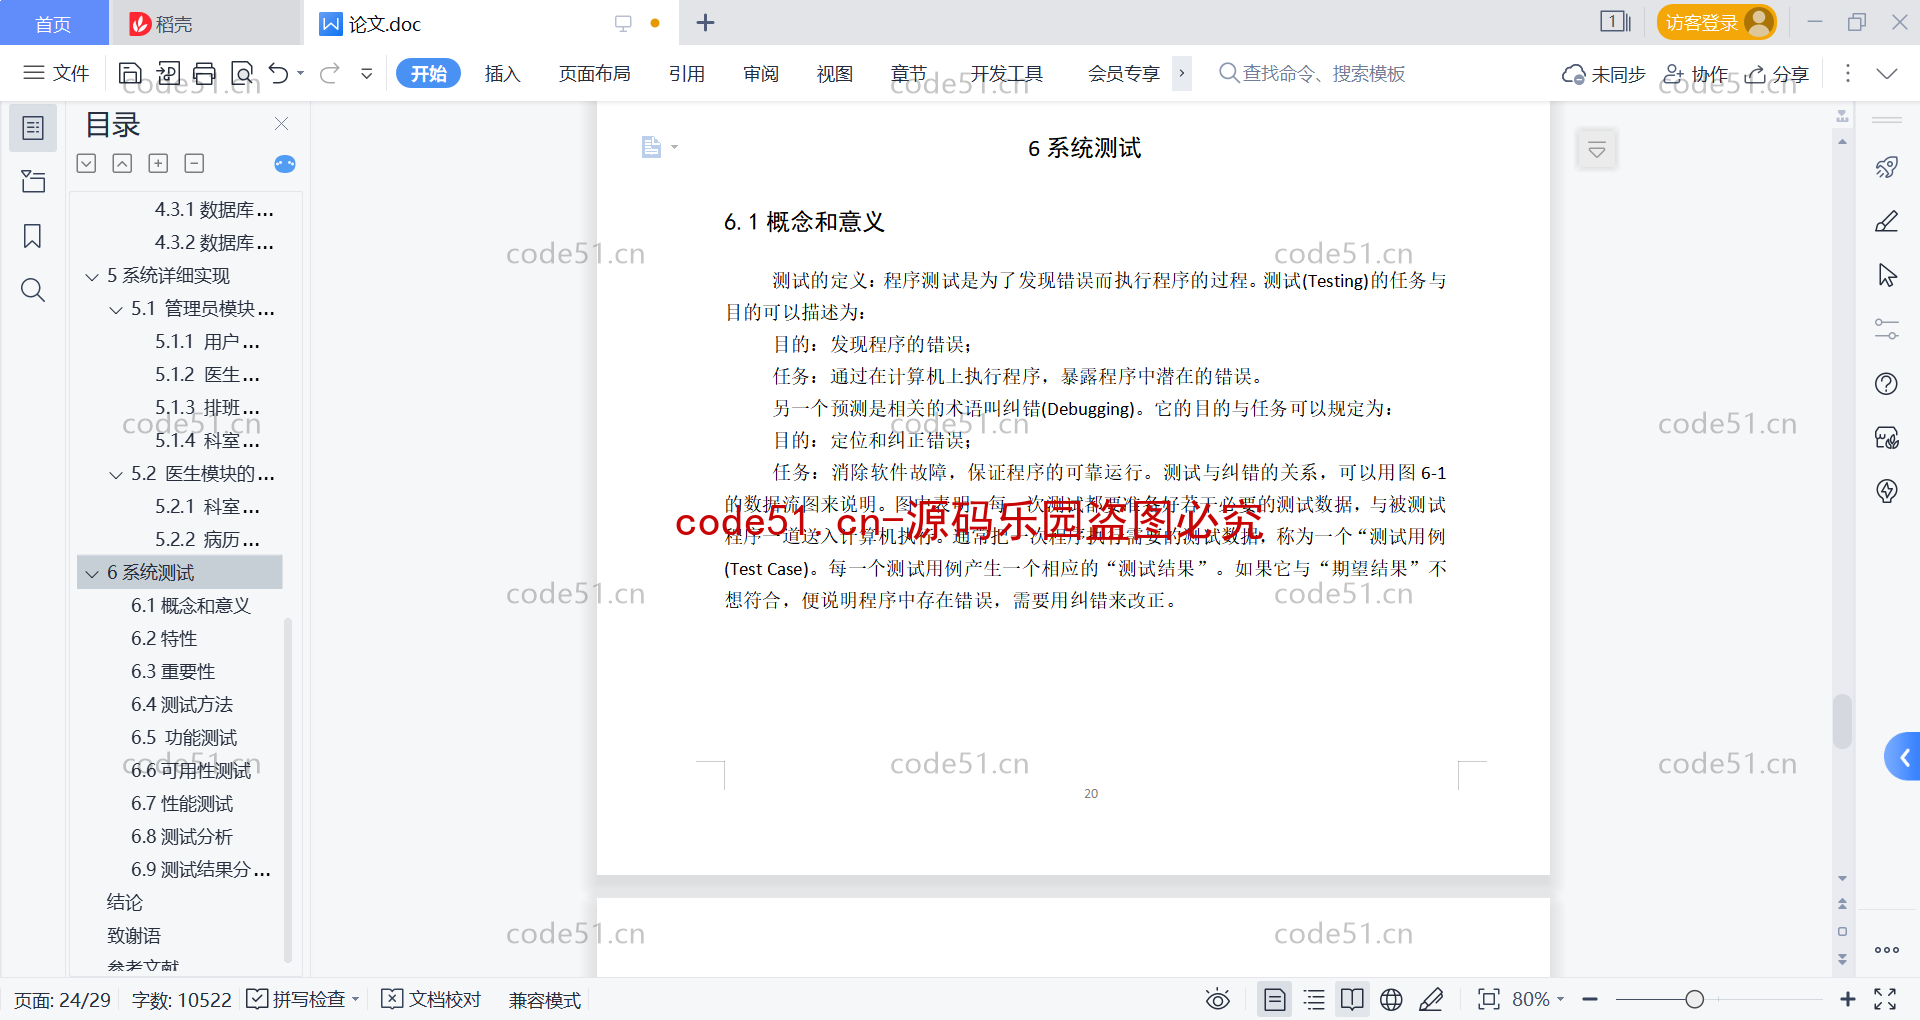Click the 分享 share button
Image resolution: width=1920 pixels, height=1020 pixels.
(1777, 74)
